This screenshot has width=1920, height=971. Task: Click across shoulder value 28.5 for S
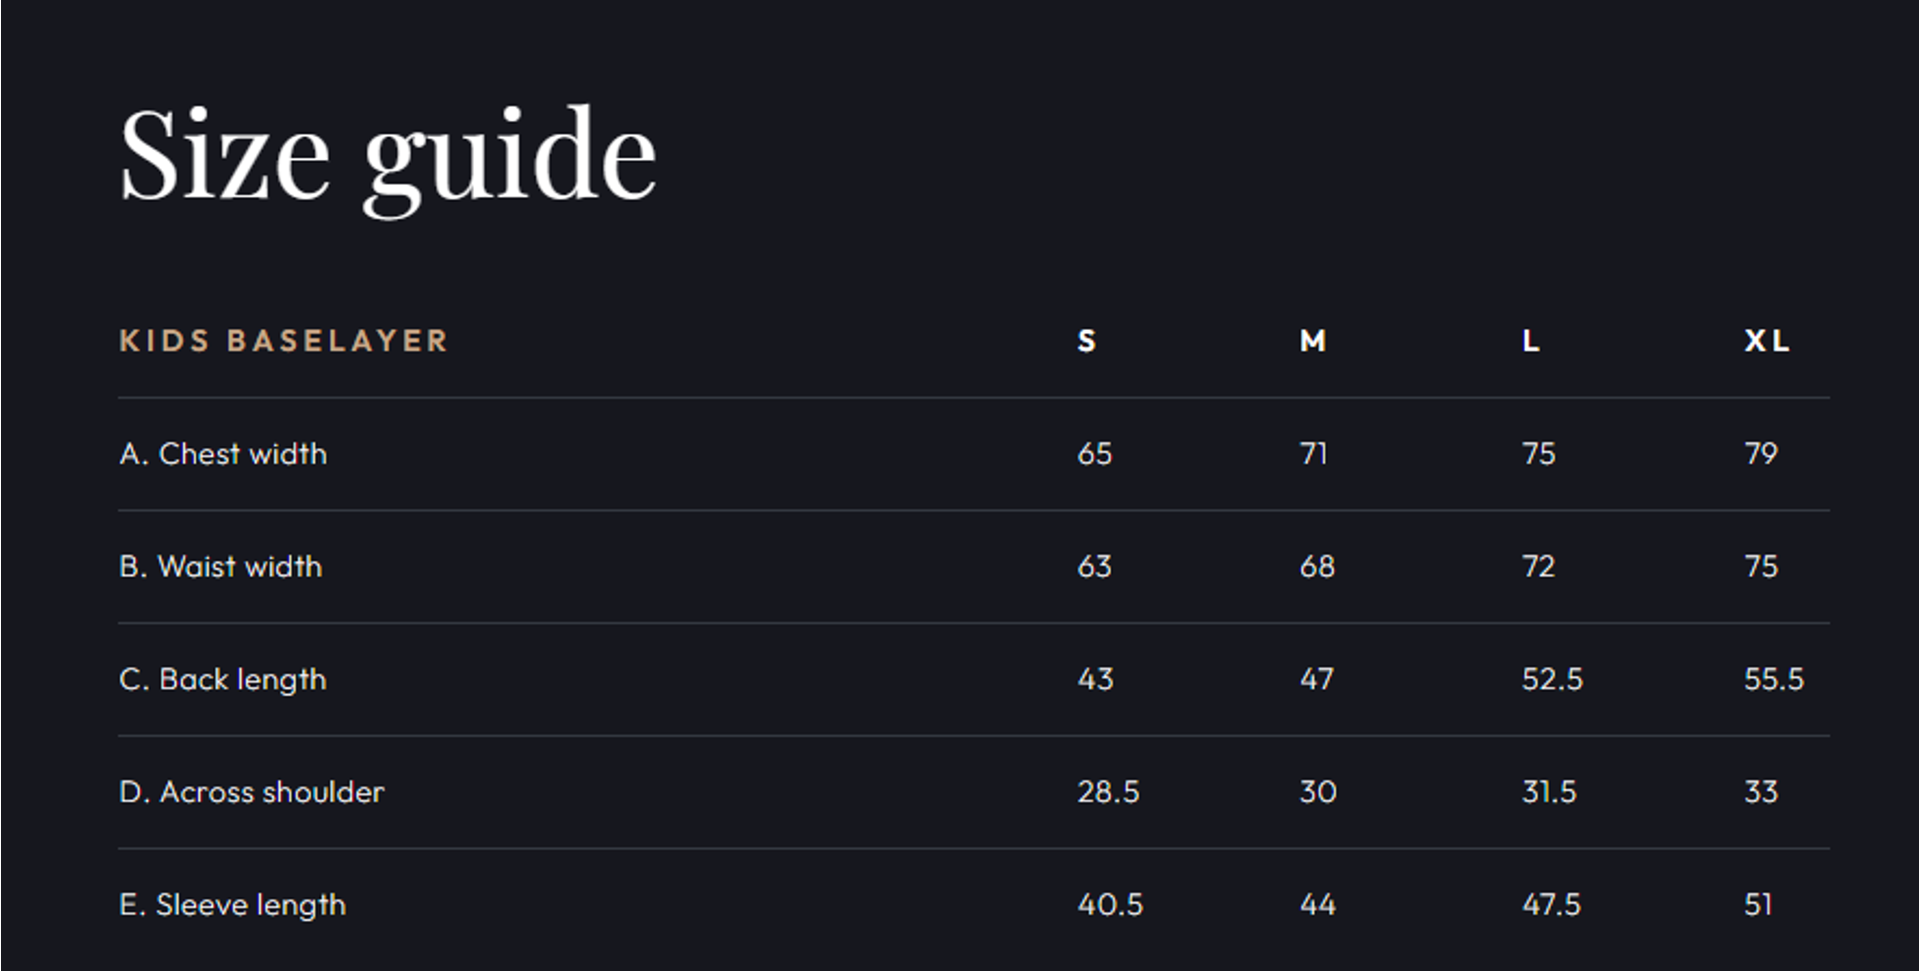tap(1108, 792)
